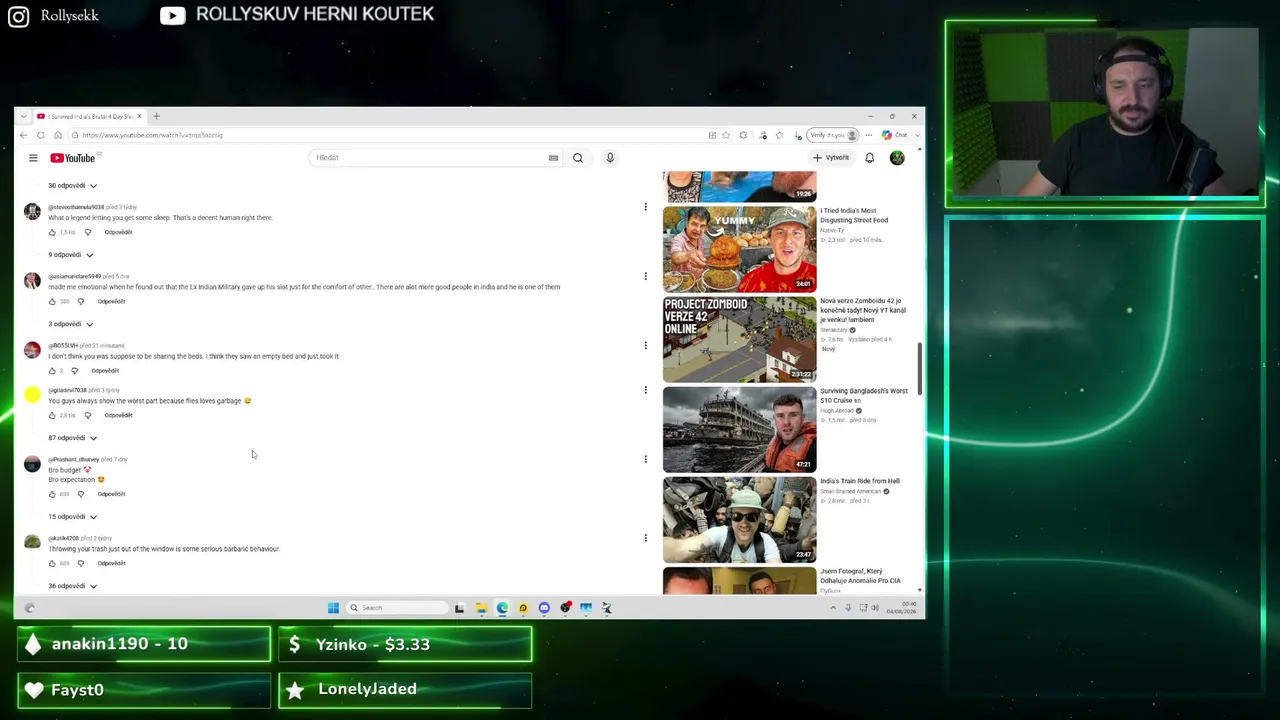Open YouTube notifications bell

(x=870, y=158)
